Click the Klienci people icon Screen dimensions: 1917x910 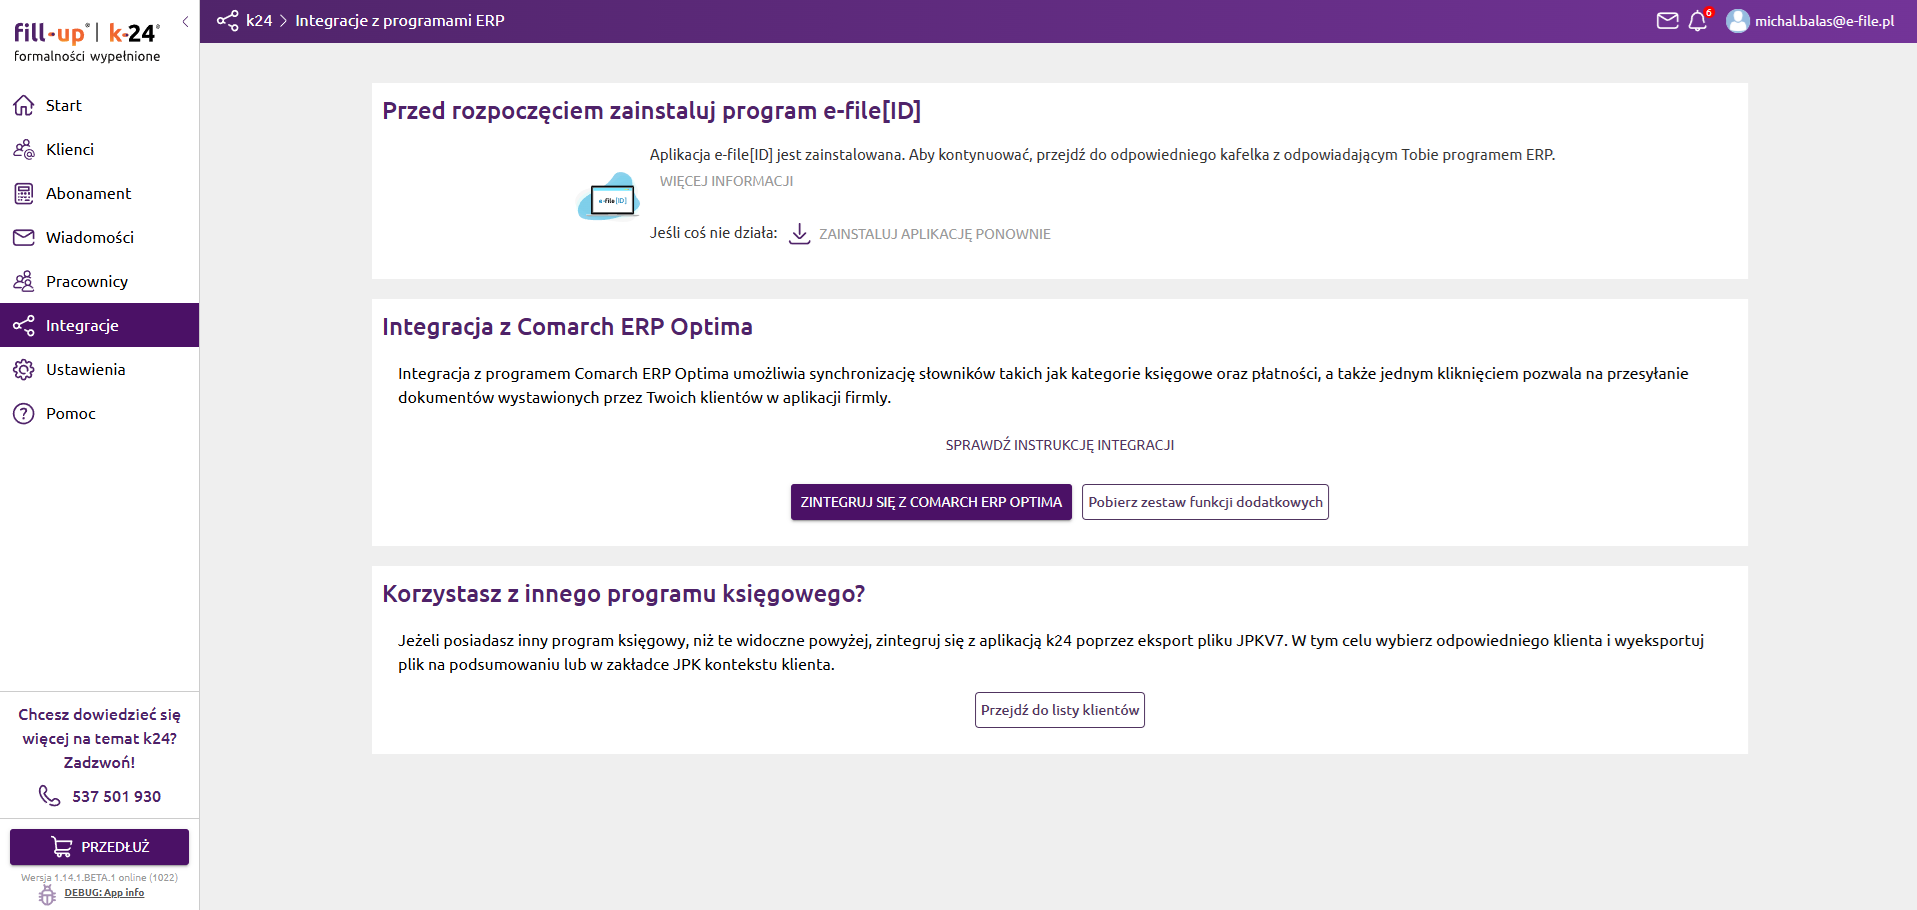coord(24,149)
